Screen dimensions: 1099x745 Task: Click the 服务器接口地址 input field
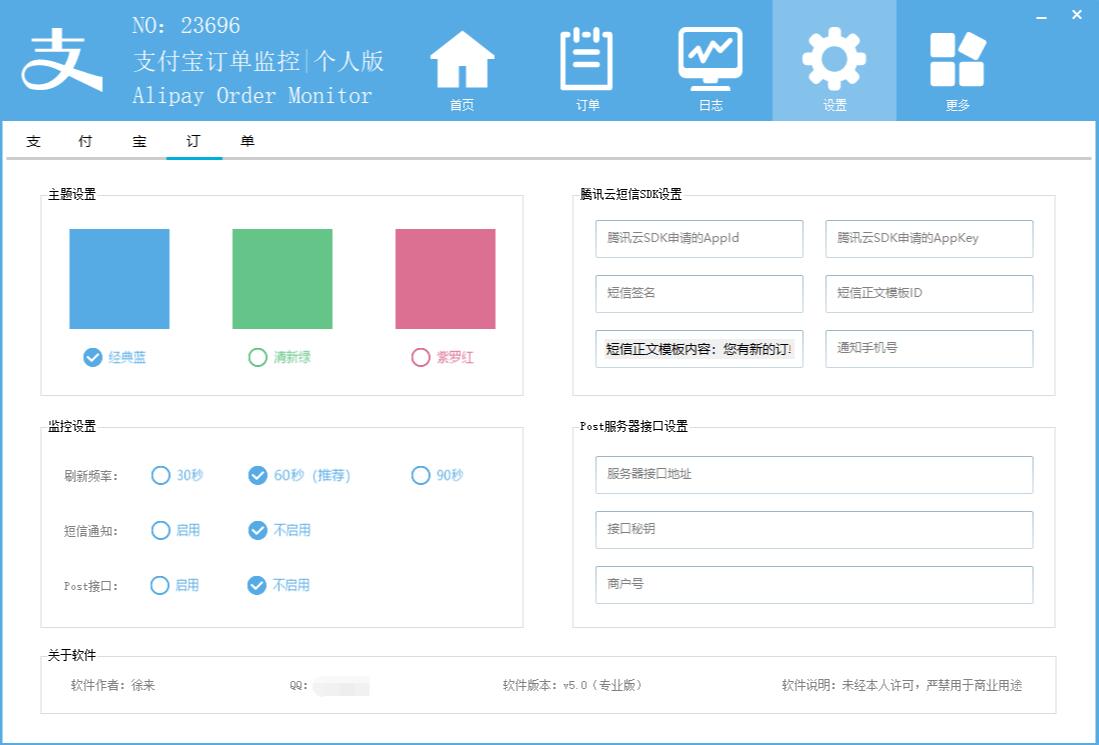pyautogui.click(x=812, y=474)
